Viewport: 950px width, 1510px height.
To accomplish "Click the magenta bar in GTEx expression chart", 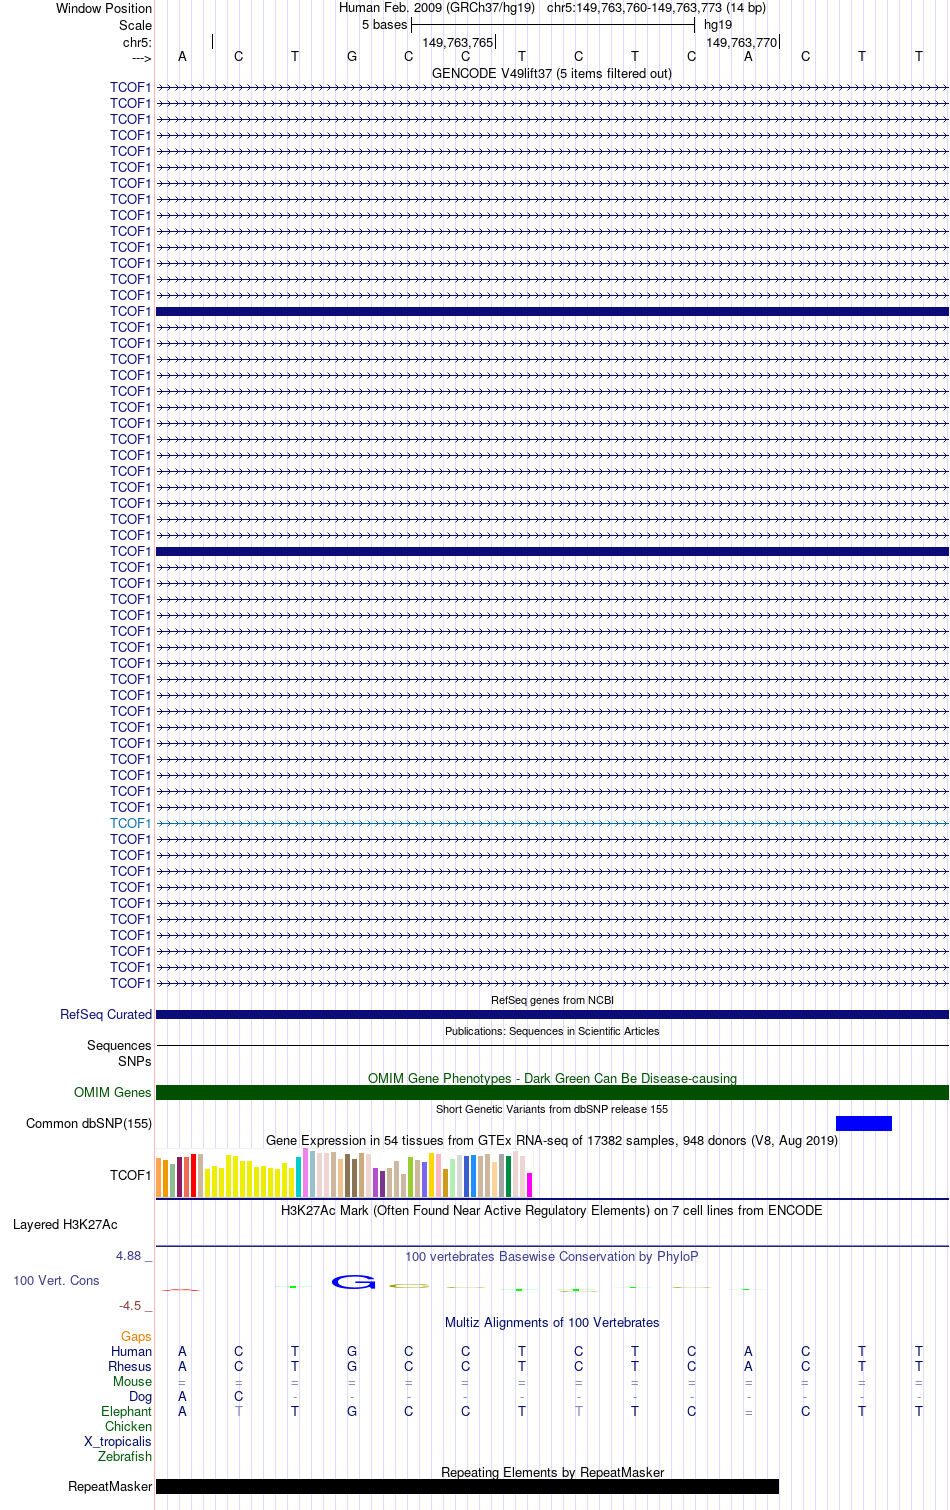I will 529,1185.
